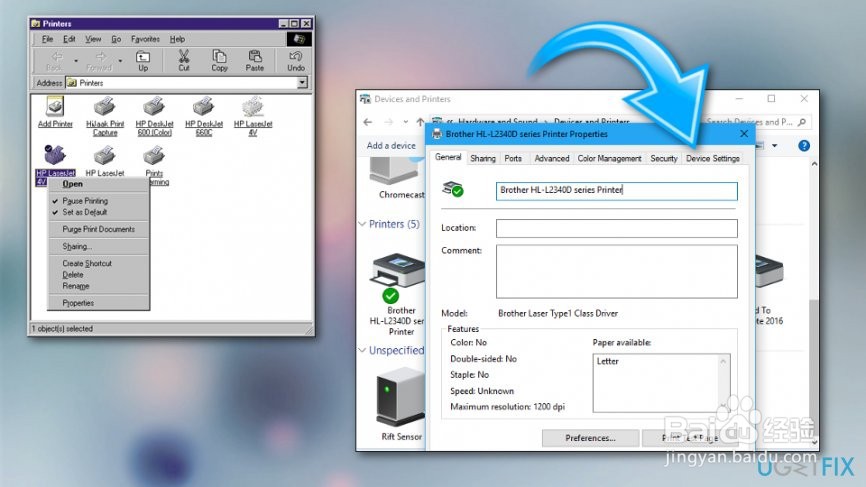Open the File menu in the Printers window
Screen dimensions: 866x487
click(x=47, y=39)
